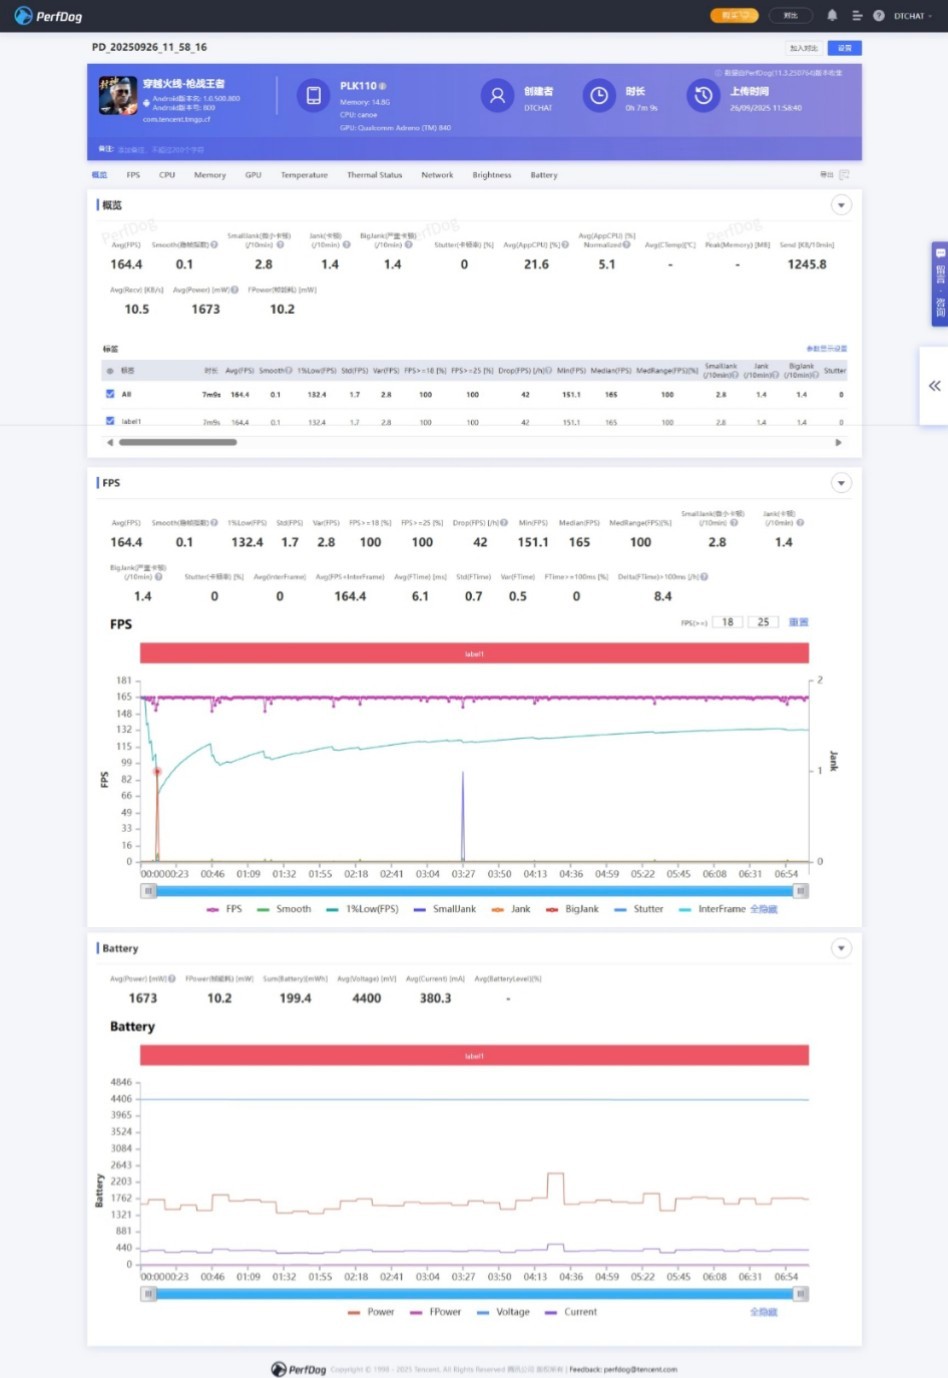This screenshot has height=1378, width=948.
Task: Open the DTCHAT account dropdown
Action: pyautogui.click(x=913, y=16)
